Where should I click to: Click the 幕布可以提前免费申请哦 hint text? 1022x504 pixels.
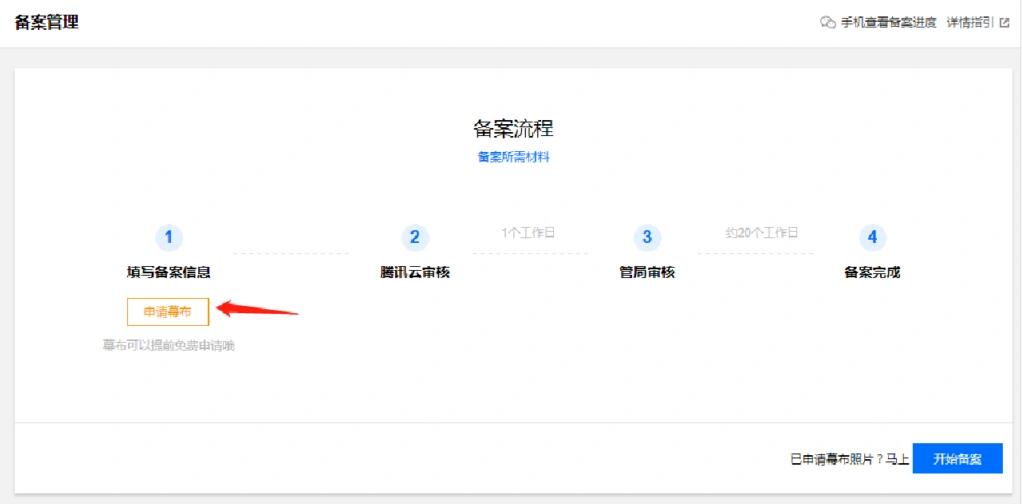168,346
